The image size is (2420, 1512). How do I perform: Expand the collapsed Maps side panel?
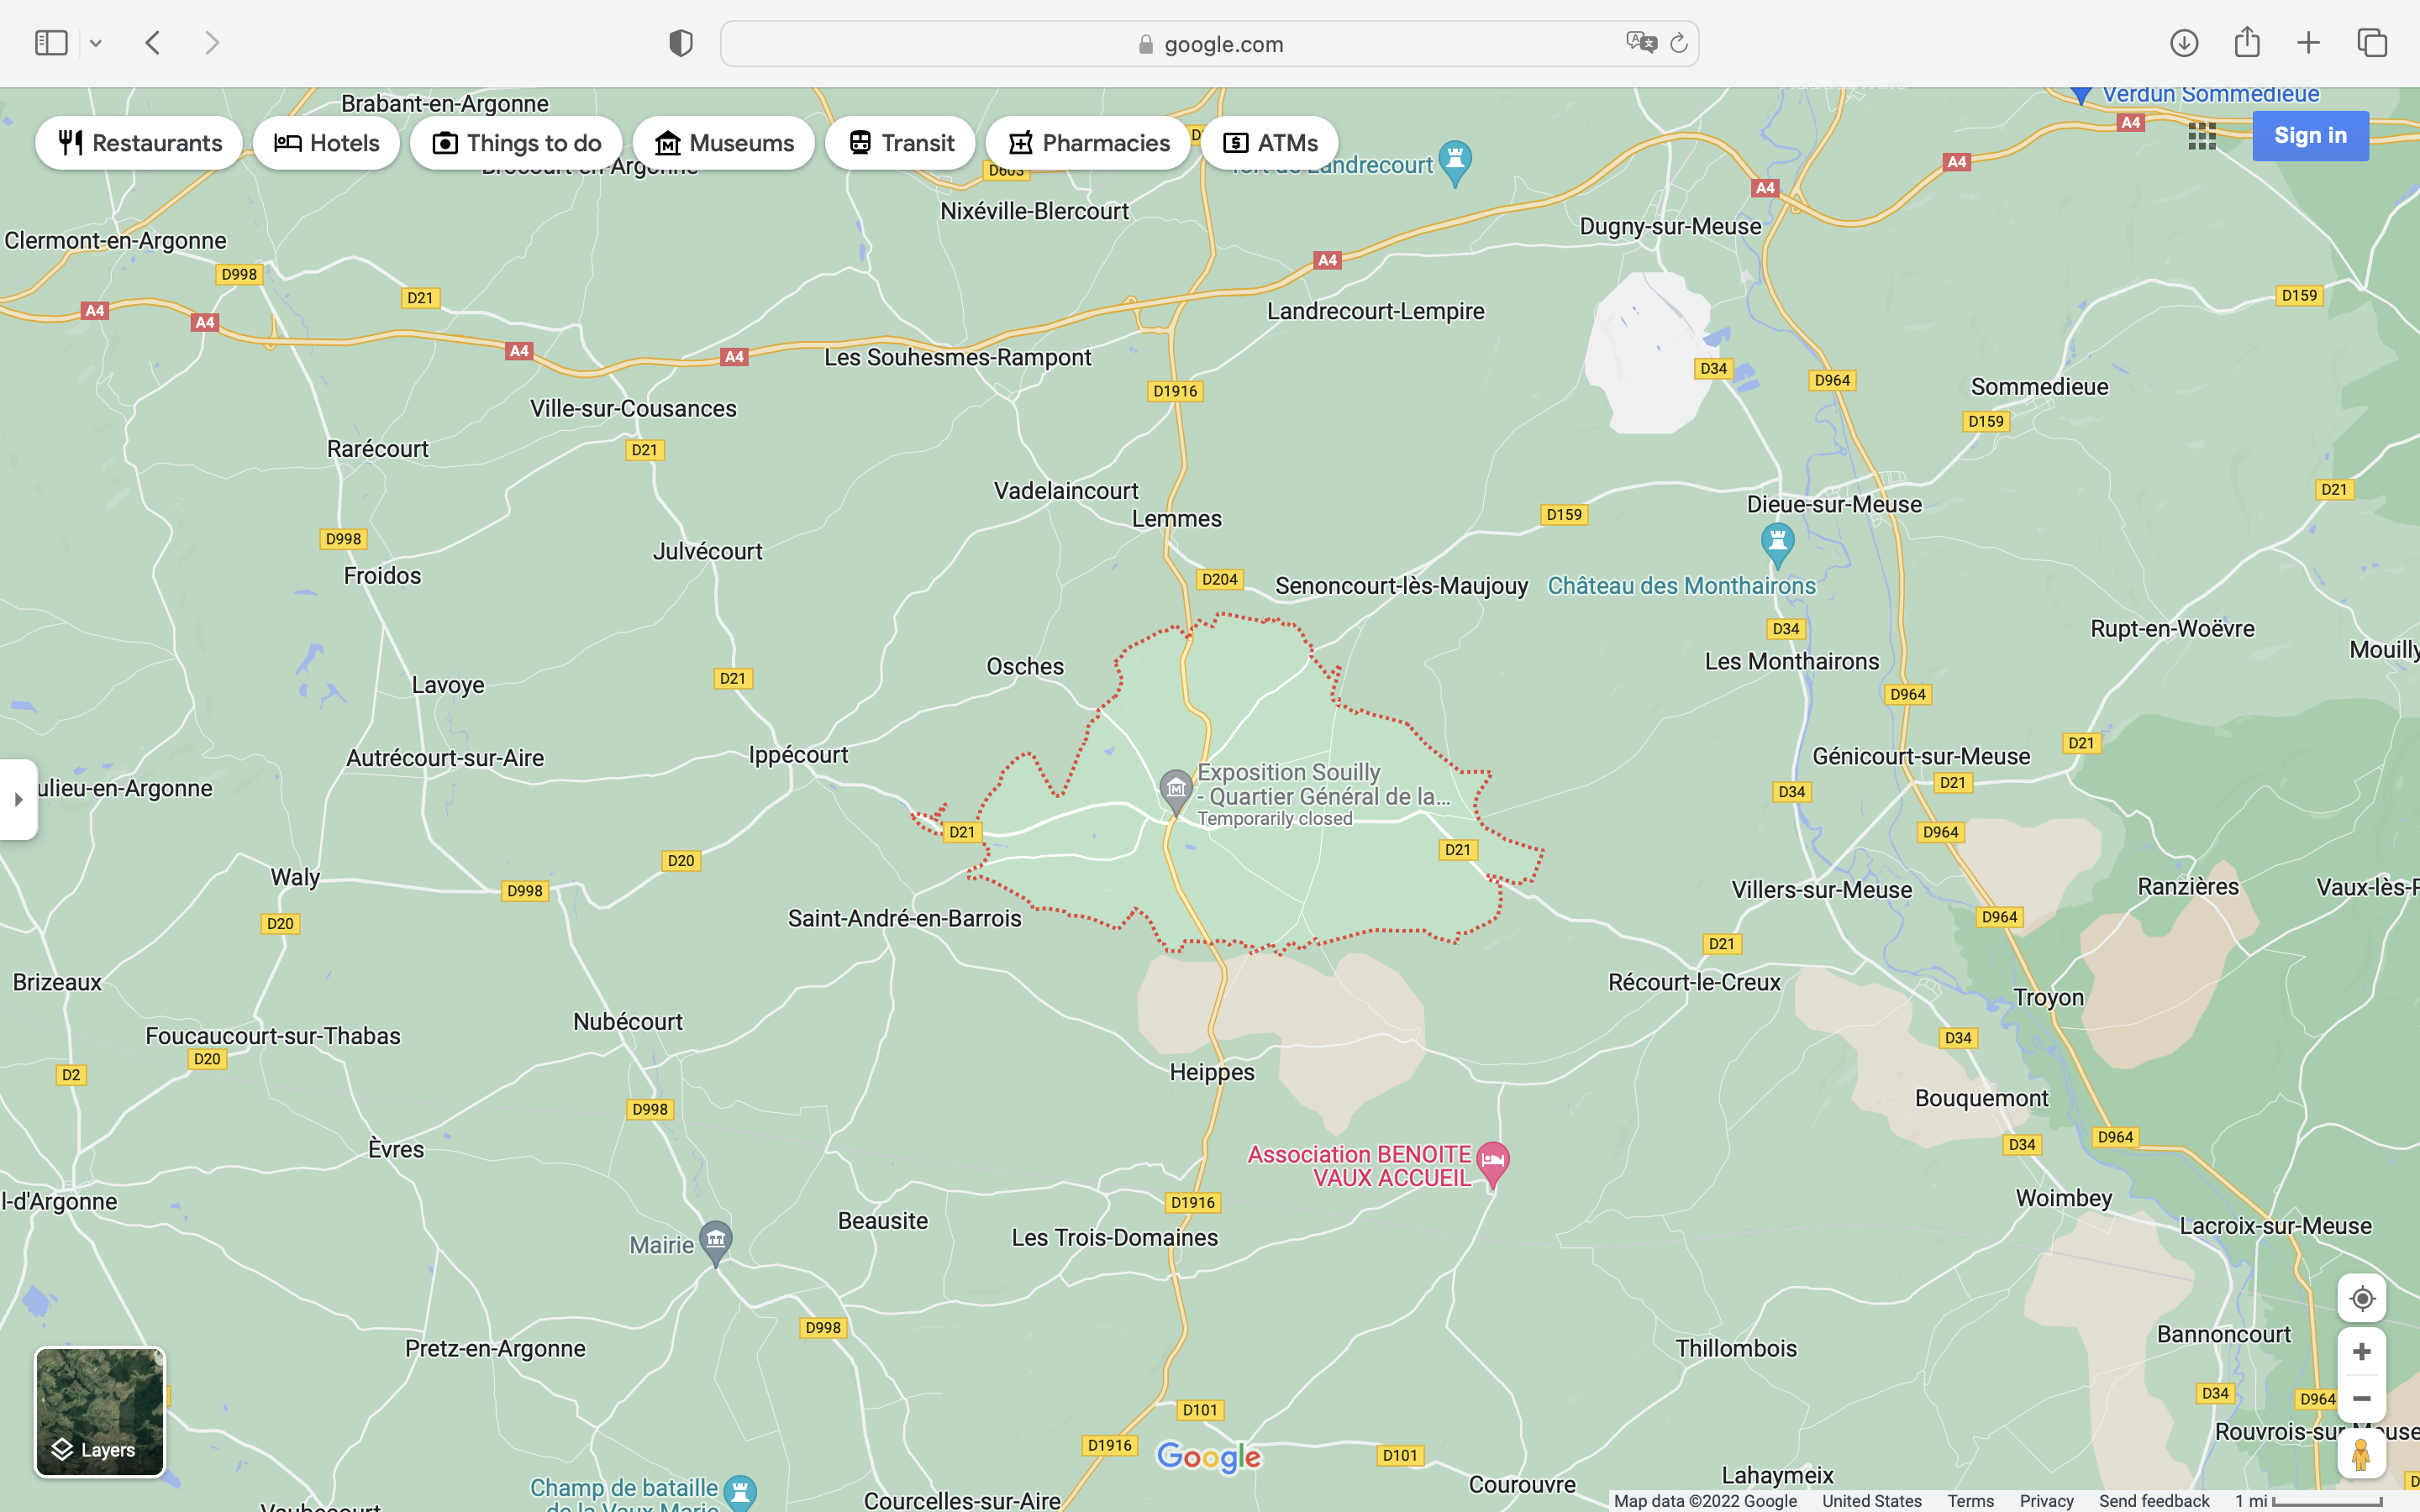[x=18, y=799]
